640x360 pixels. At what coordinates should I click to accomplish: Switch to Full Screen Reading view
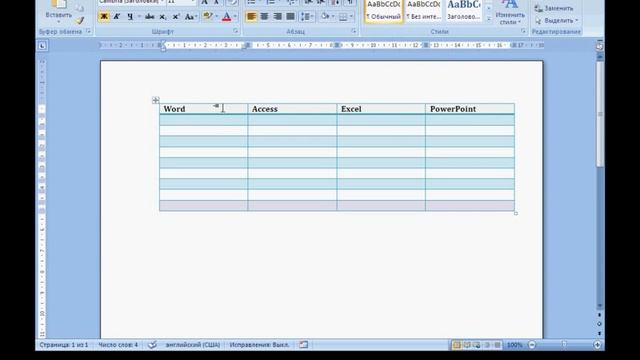pyautogui.click(x=467, y=345)
